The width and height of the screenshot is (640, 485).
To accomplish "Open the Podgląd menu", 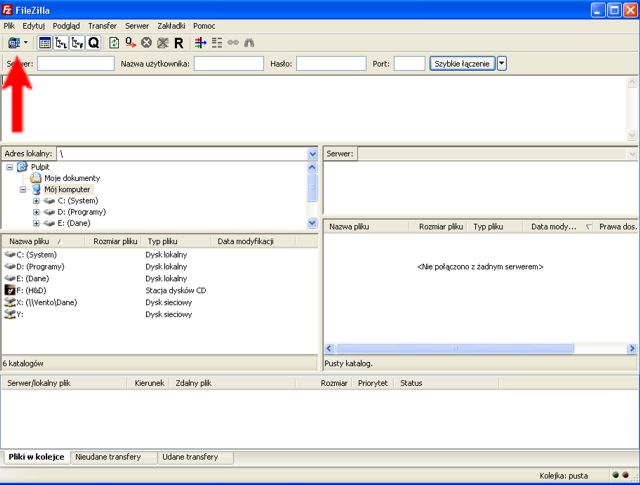I will click(x=66, y=26).
